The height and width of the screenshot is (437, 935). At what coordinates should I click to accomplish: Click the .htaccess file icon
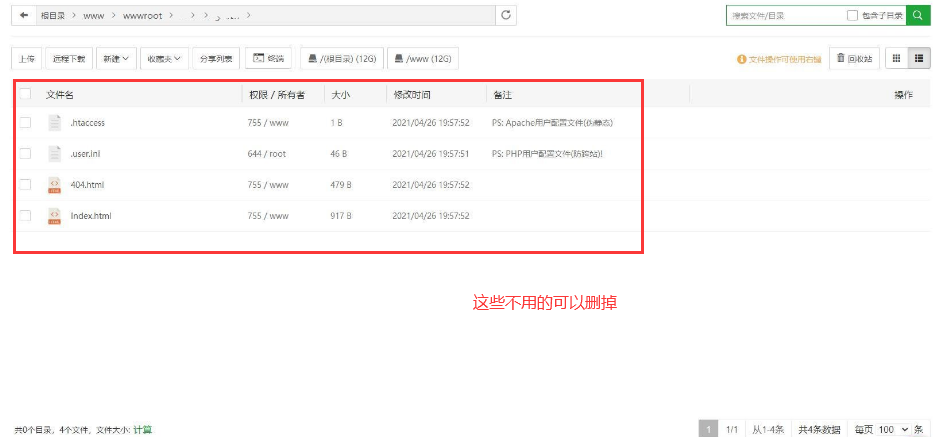tap(54, 123)
